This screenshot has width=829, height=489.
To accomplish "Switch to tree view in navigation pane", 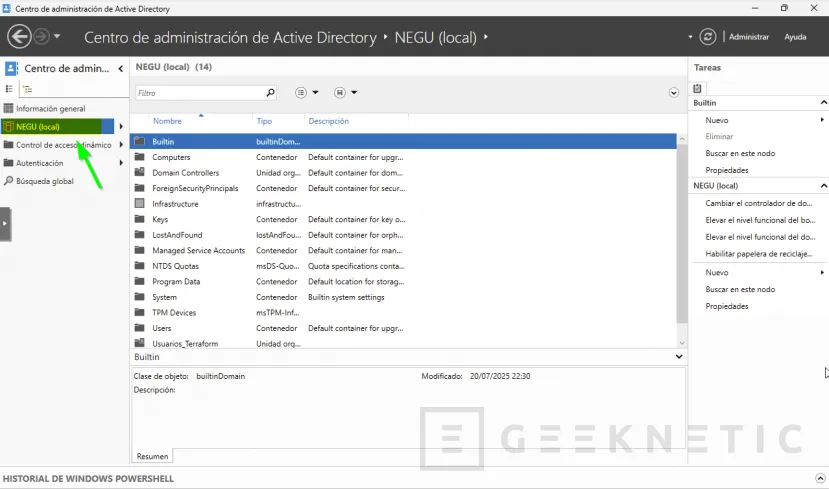I will (x=27, y=89).
